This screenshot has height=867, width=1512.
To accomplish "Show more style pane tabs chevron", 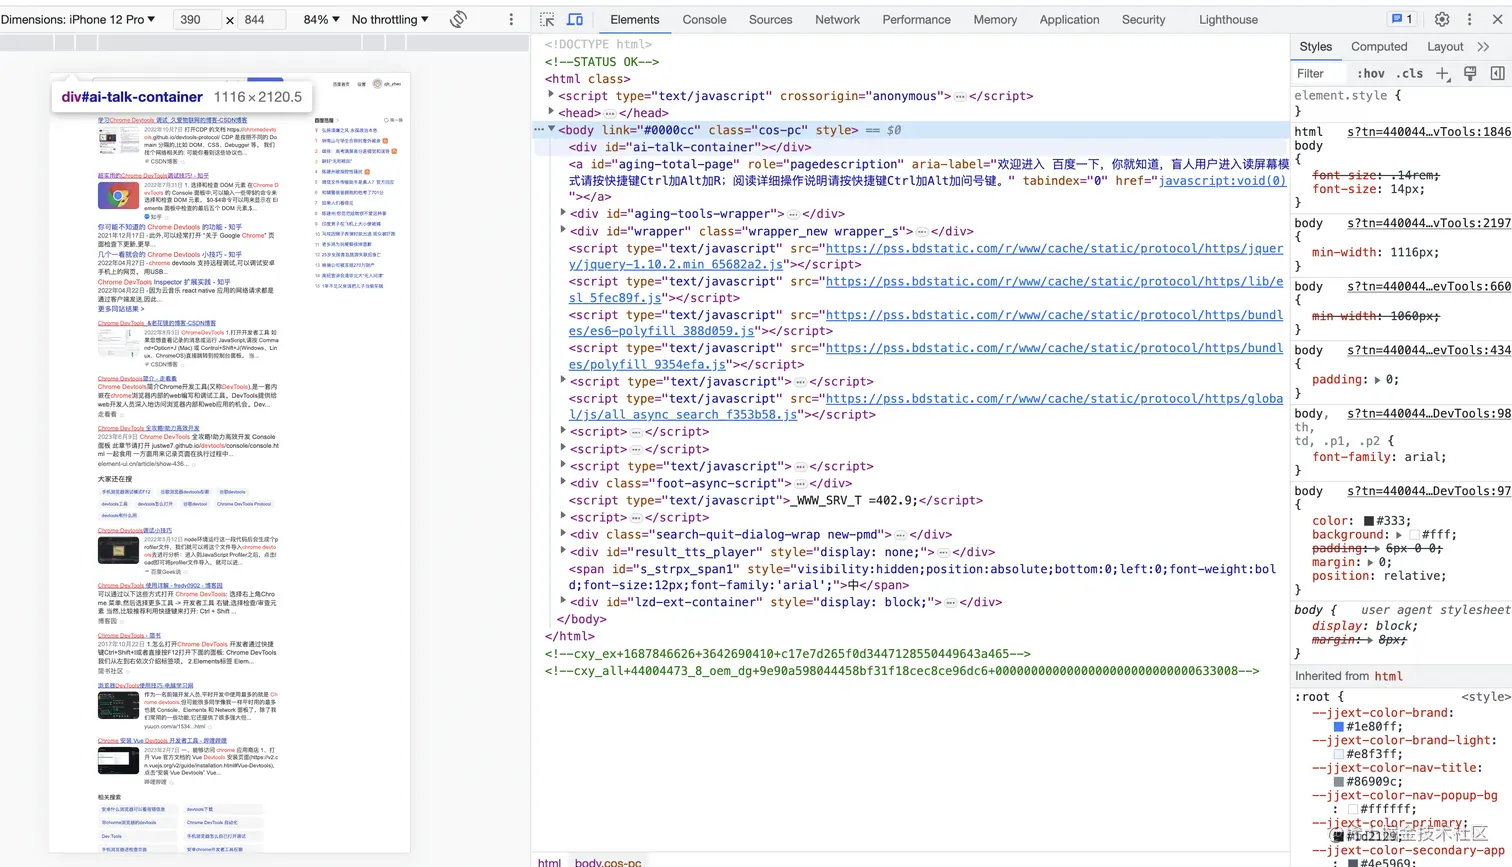I will point(1483,46).
